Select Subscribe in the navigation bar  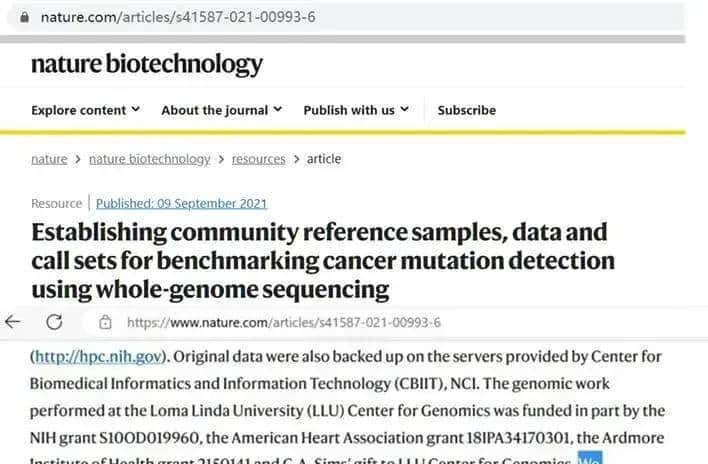click(466, 110)
